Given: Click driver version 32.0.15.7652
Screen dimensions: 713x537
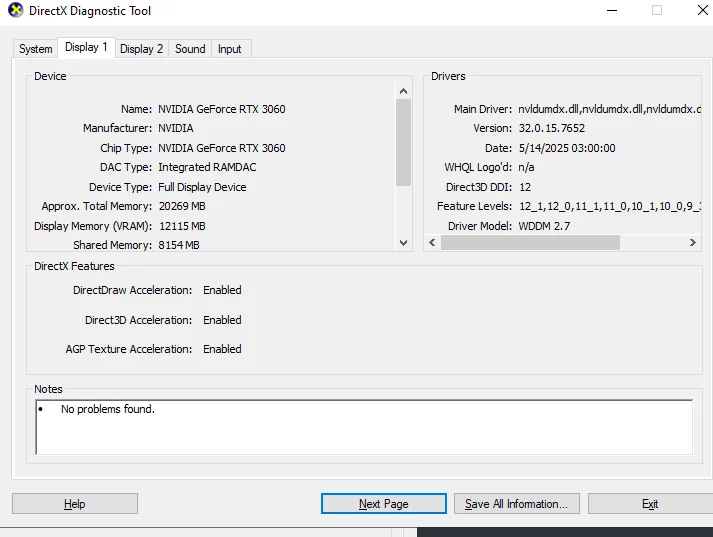Looking at the screenshot, I should click(552, 128).
